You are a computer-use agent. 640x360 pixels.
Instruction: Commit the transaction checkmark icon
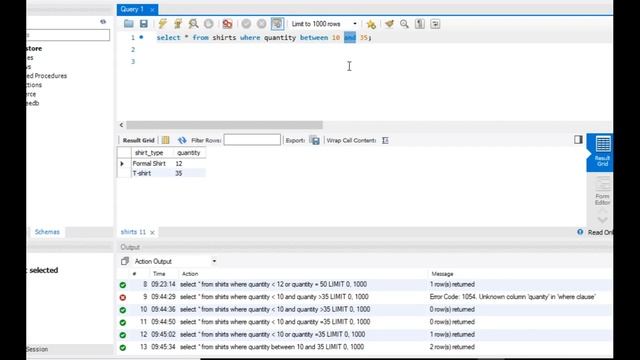click(x=246, y=24)
